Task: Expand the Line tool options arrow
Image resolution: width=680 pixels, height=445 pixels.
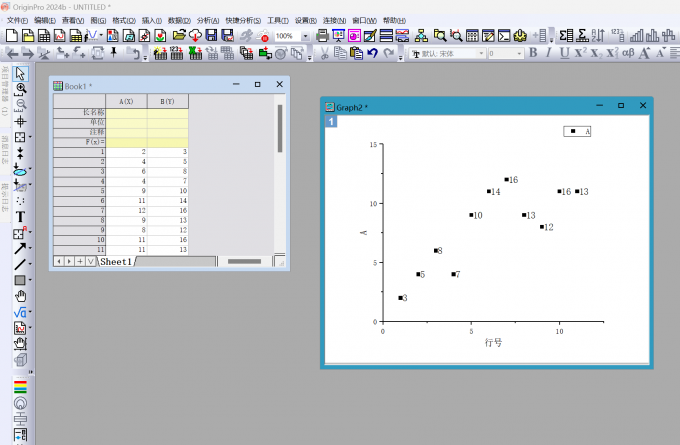Action: [x=30, y=264]
